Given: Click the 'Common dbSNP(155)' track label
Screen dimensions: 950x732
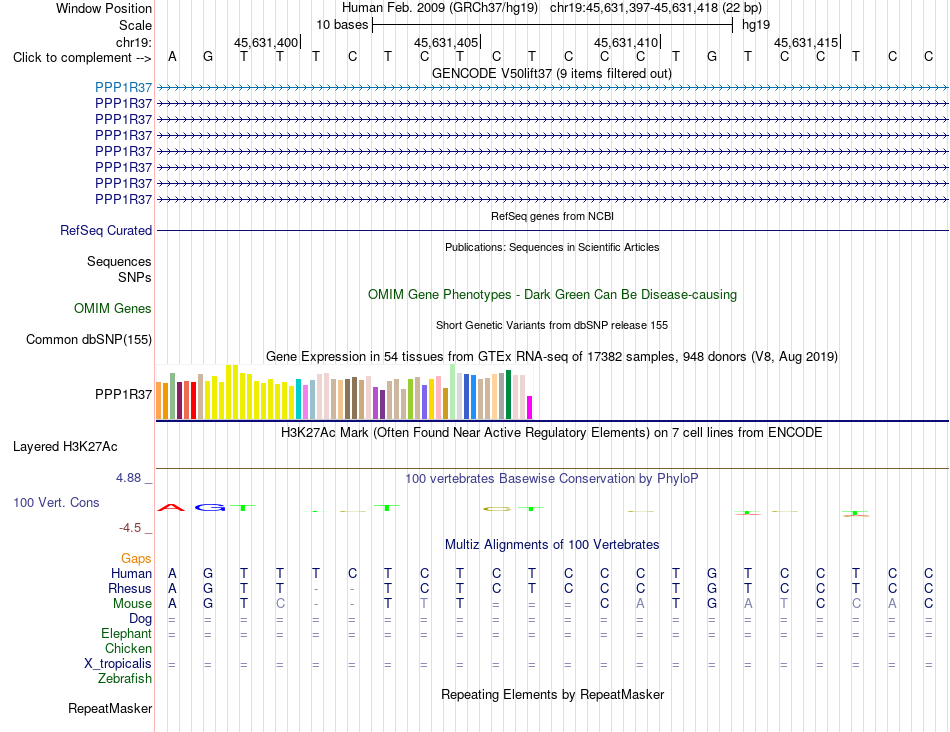Looking at the screenshot, I should (89, 339).
